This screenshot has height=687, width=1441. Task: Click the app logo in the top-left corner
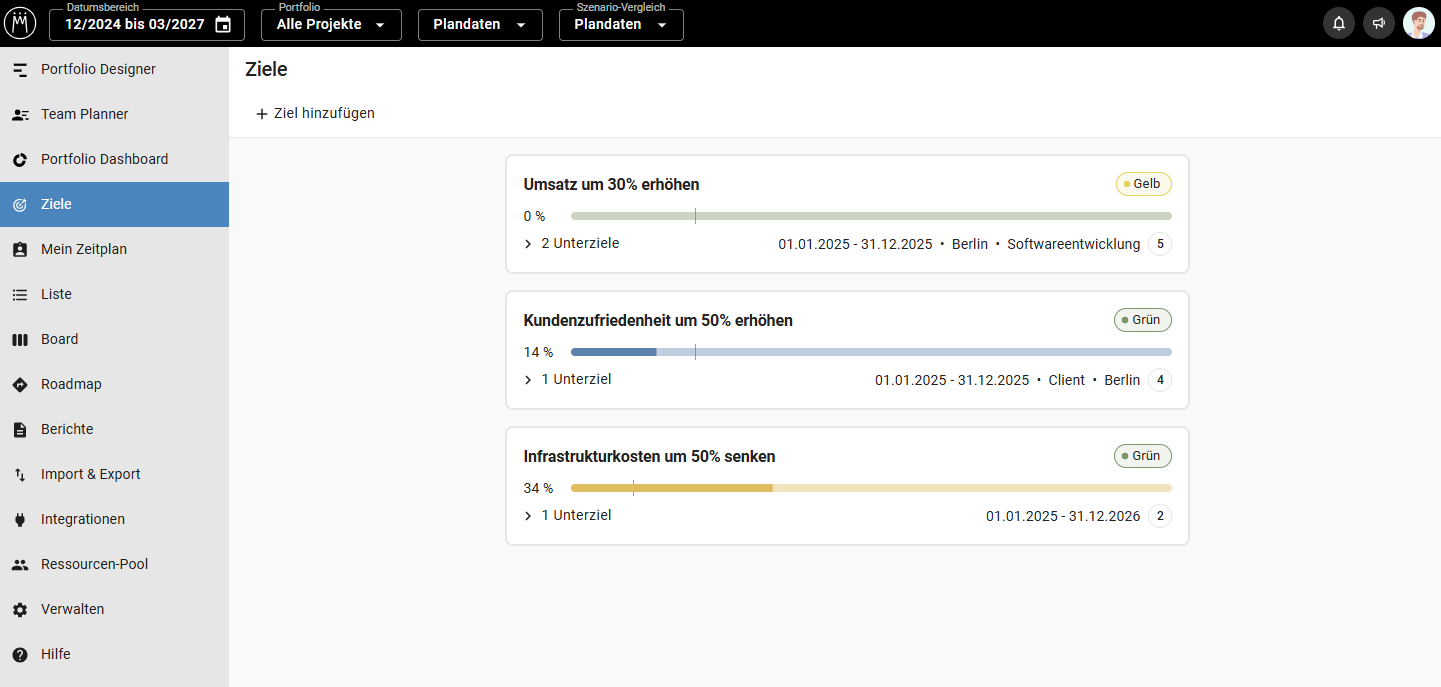pos(20,23)
